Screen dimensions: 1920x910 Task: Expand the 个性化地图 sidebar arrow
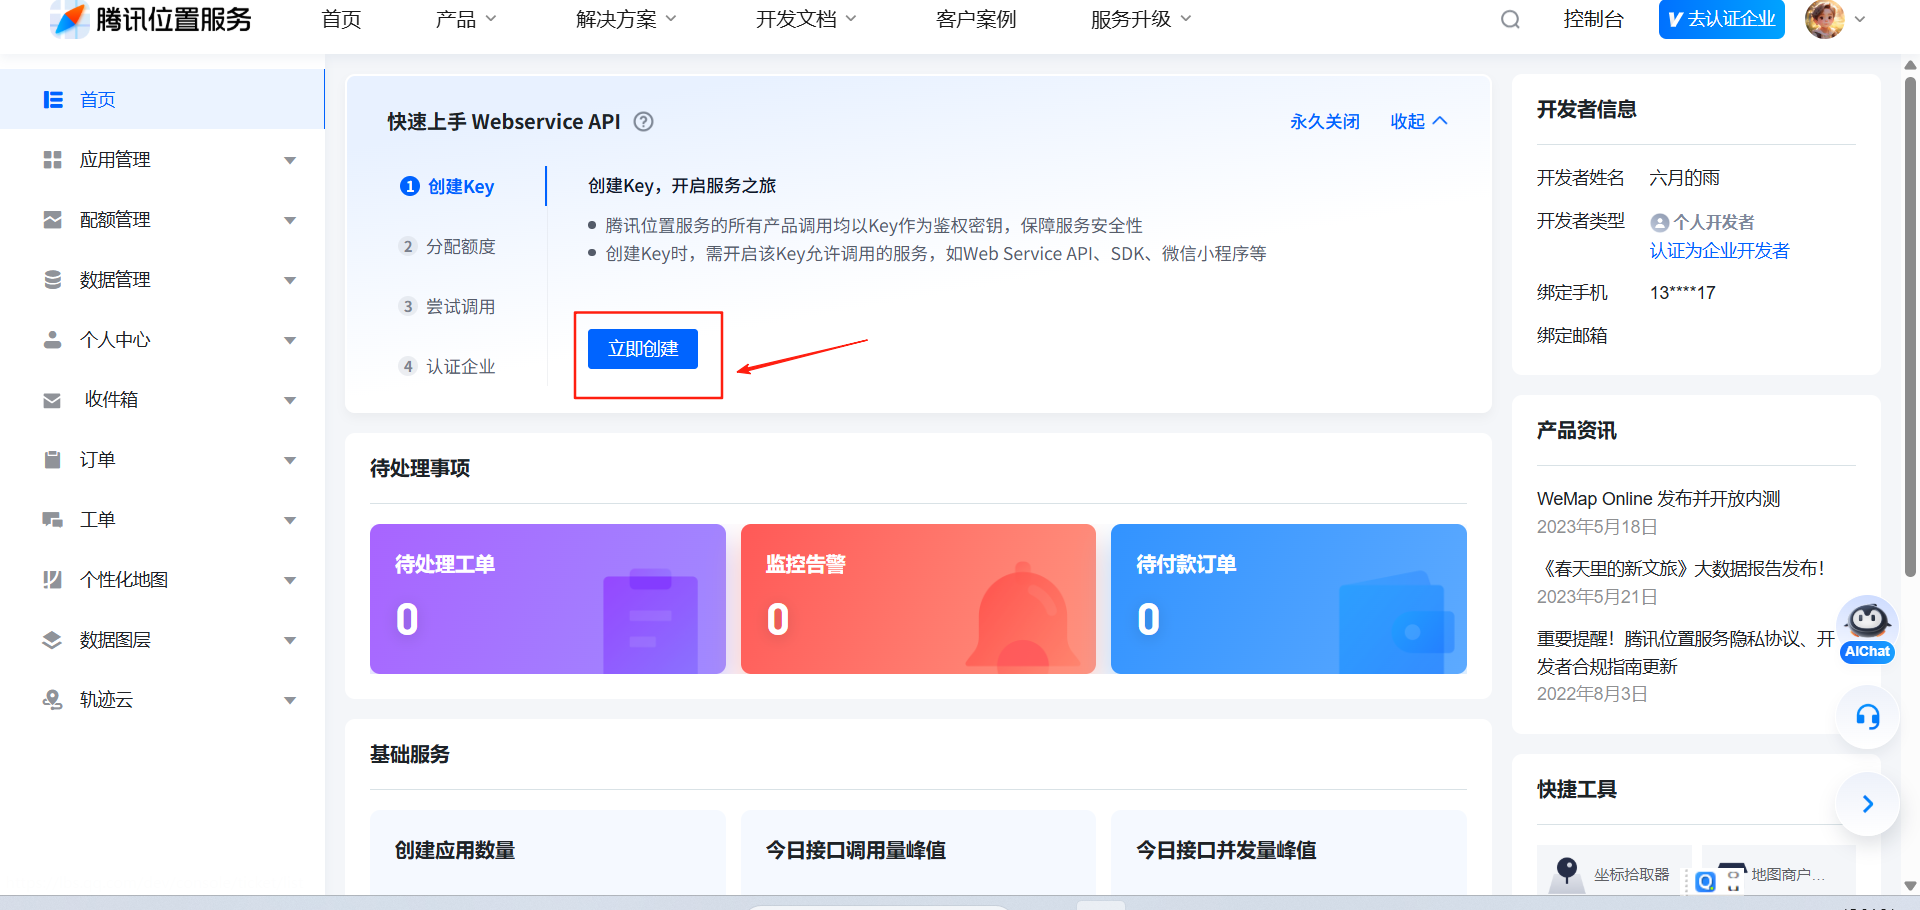(290, 581)
